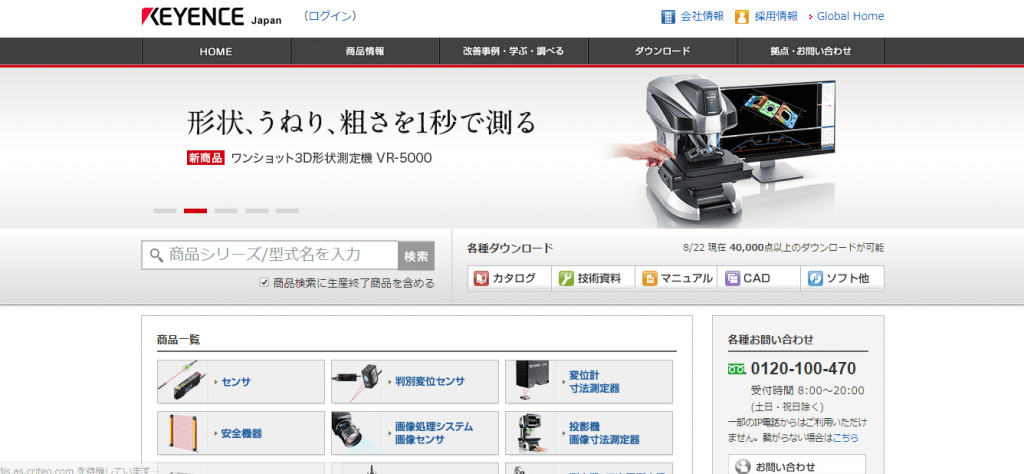1024x474 pixels.
Task: Click the カタログ book icon
Action: click(x=481, y=279)
